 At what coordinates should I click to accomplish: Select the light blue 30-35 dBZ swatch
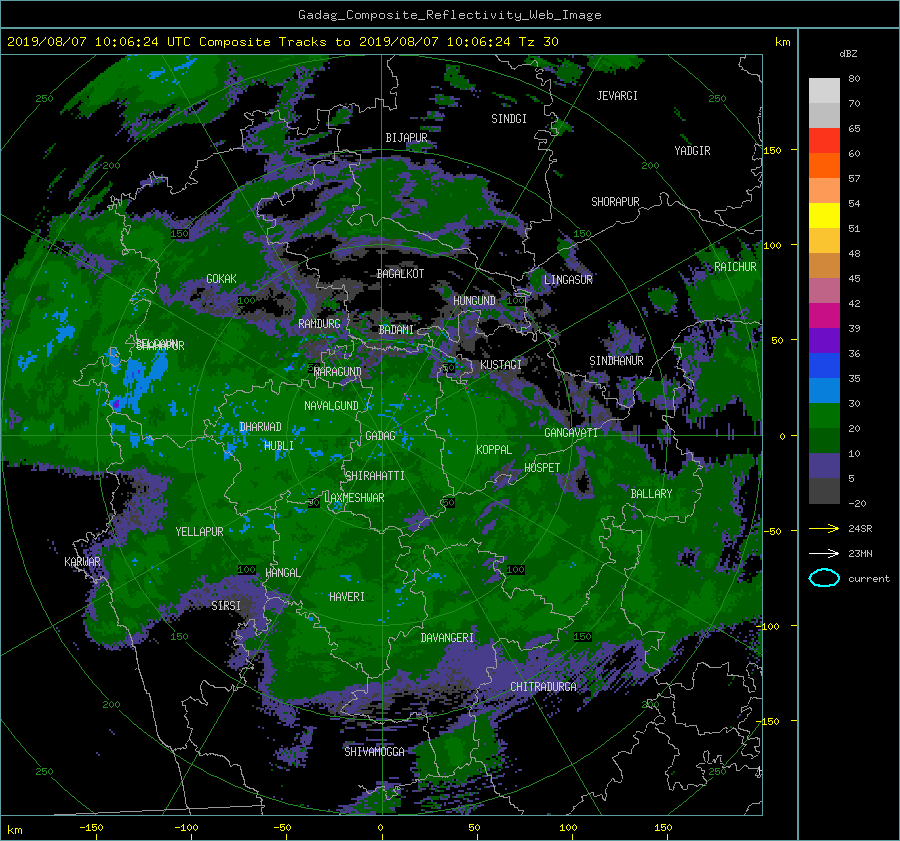click(824, 391)
